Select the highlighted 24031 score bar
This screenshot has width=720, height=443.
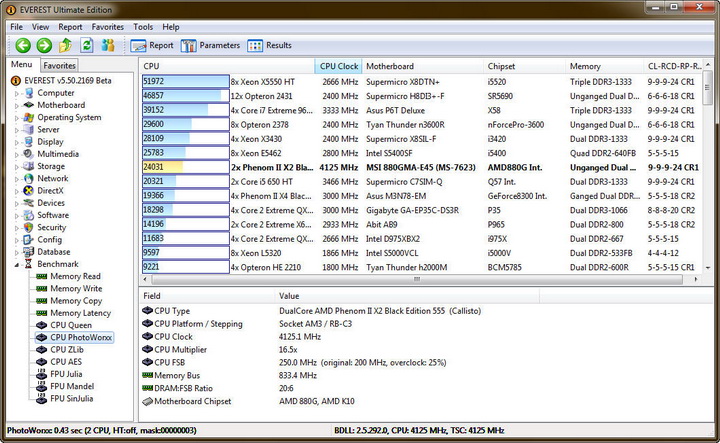point(186,167)
